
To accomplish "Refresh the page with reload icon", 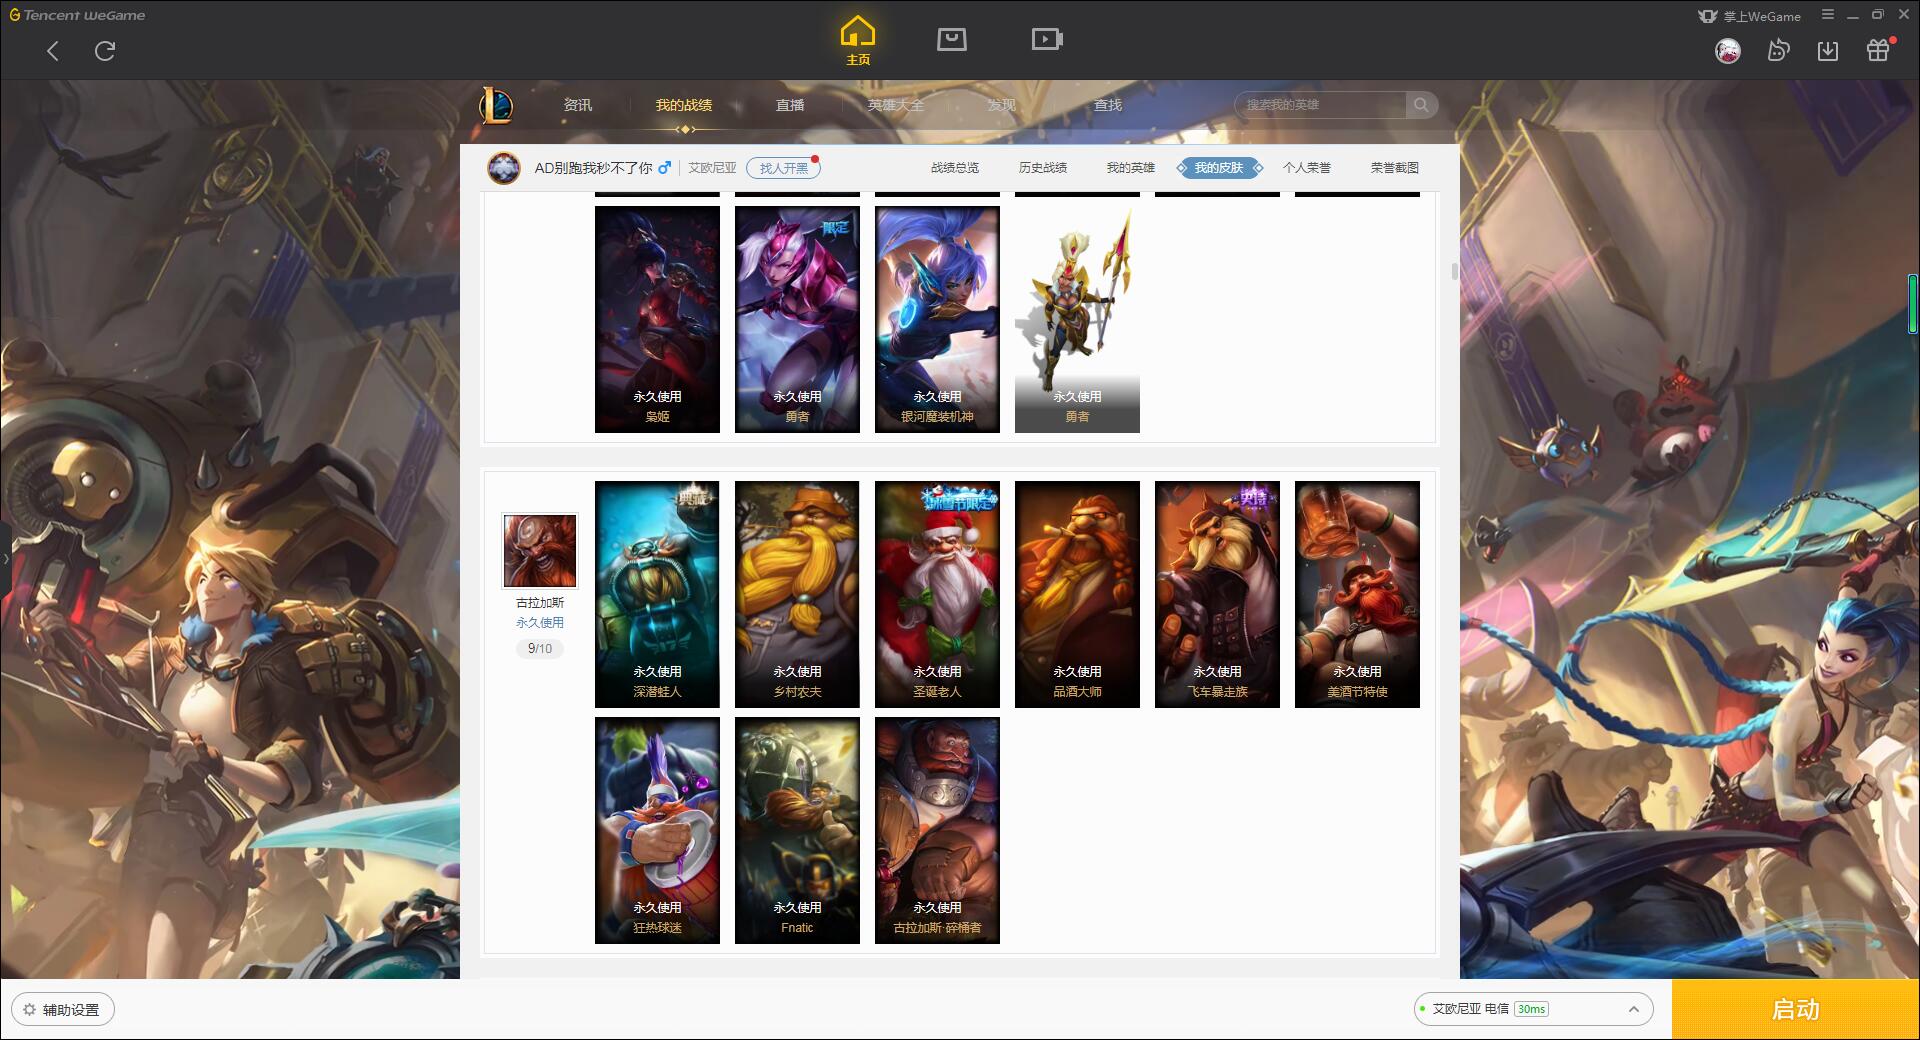I will [105, 51].
